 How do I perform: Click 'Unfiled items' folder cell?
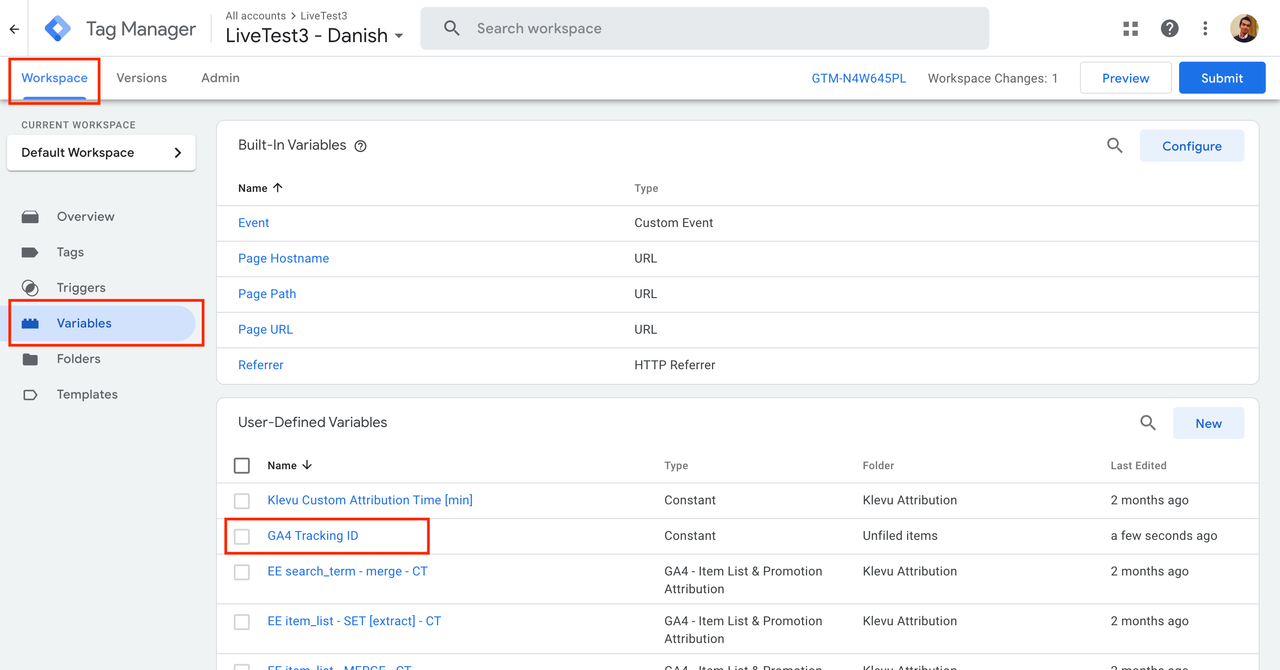(x=900, y=536)
